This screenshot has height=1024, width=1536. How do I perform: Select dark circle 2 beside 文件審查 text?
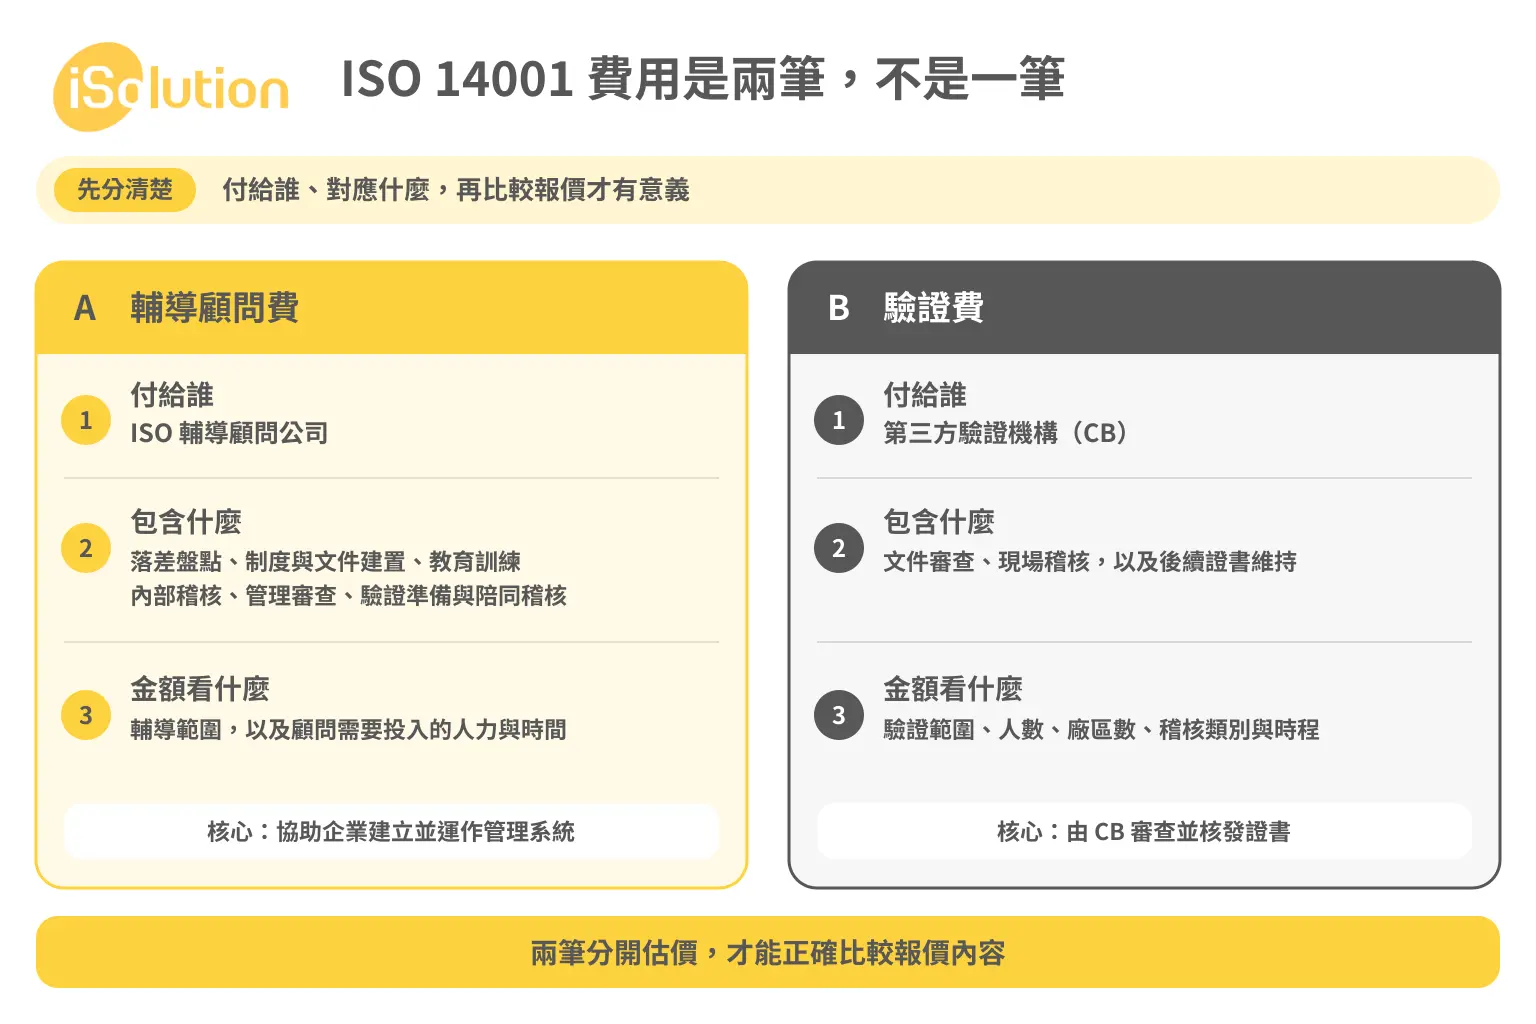click(839, 548)
